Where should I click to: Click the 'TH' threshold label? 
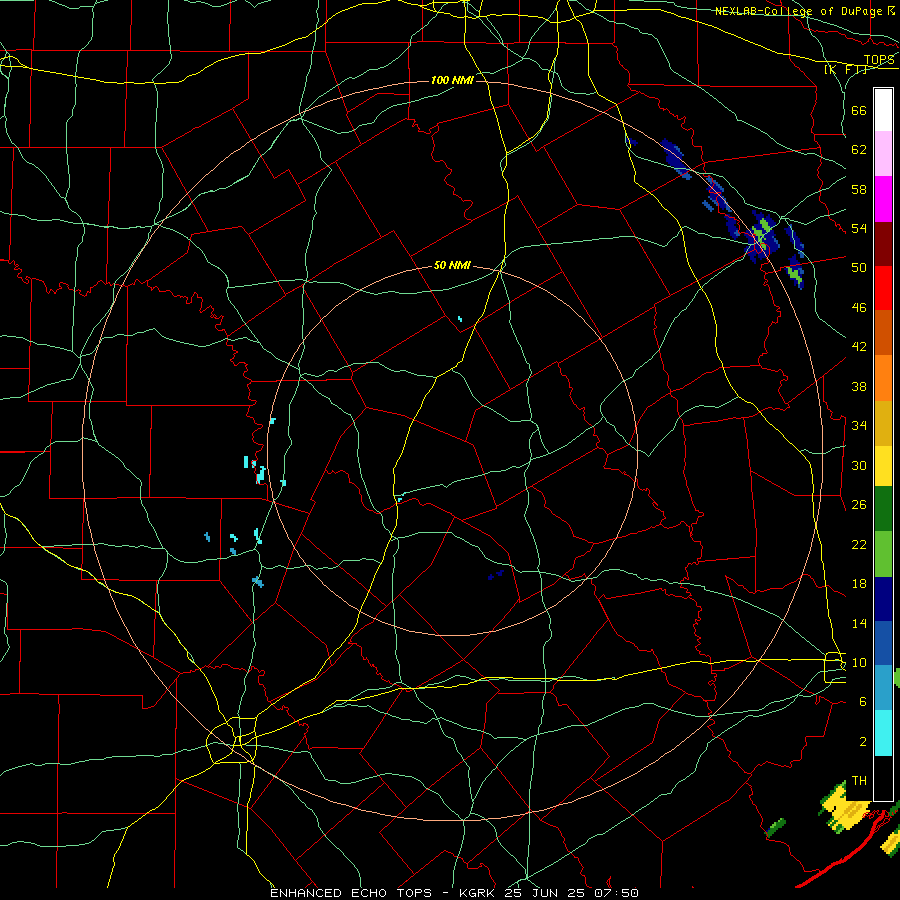point(859,781)
